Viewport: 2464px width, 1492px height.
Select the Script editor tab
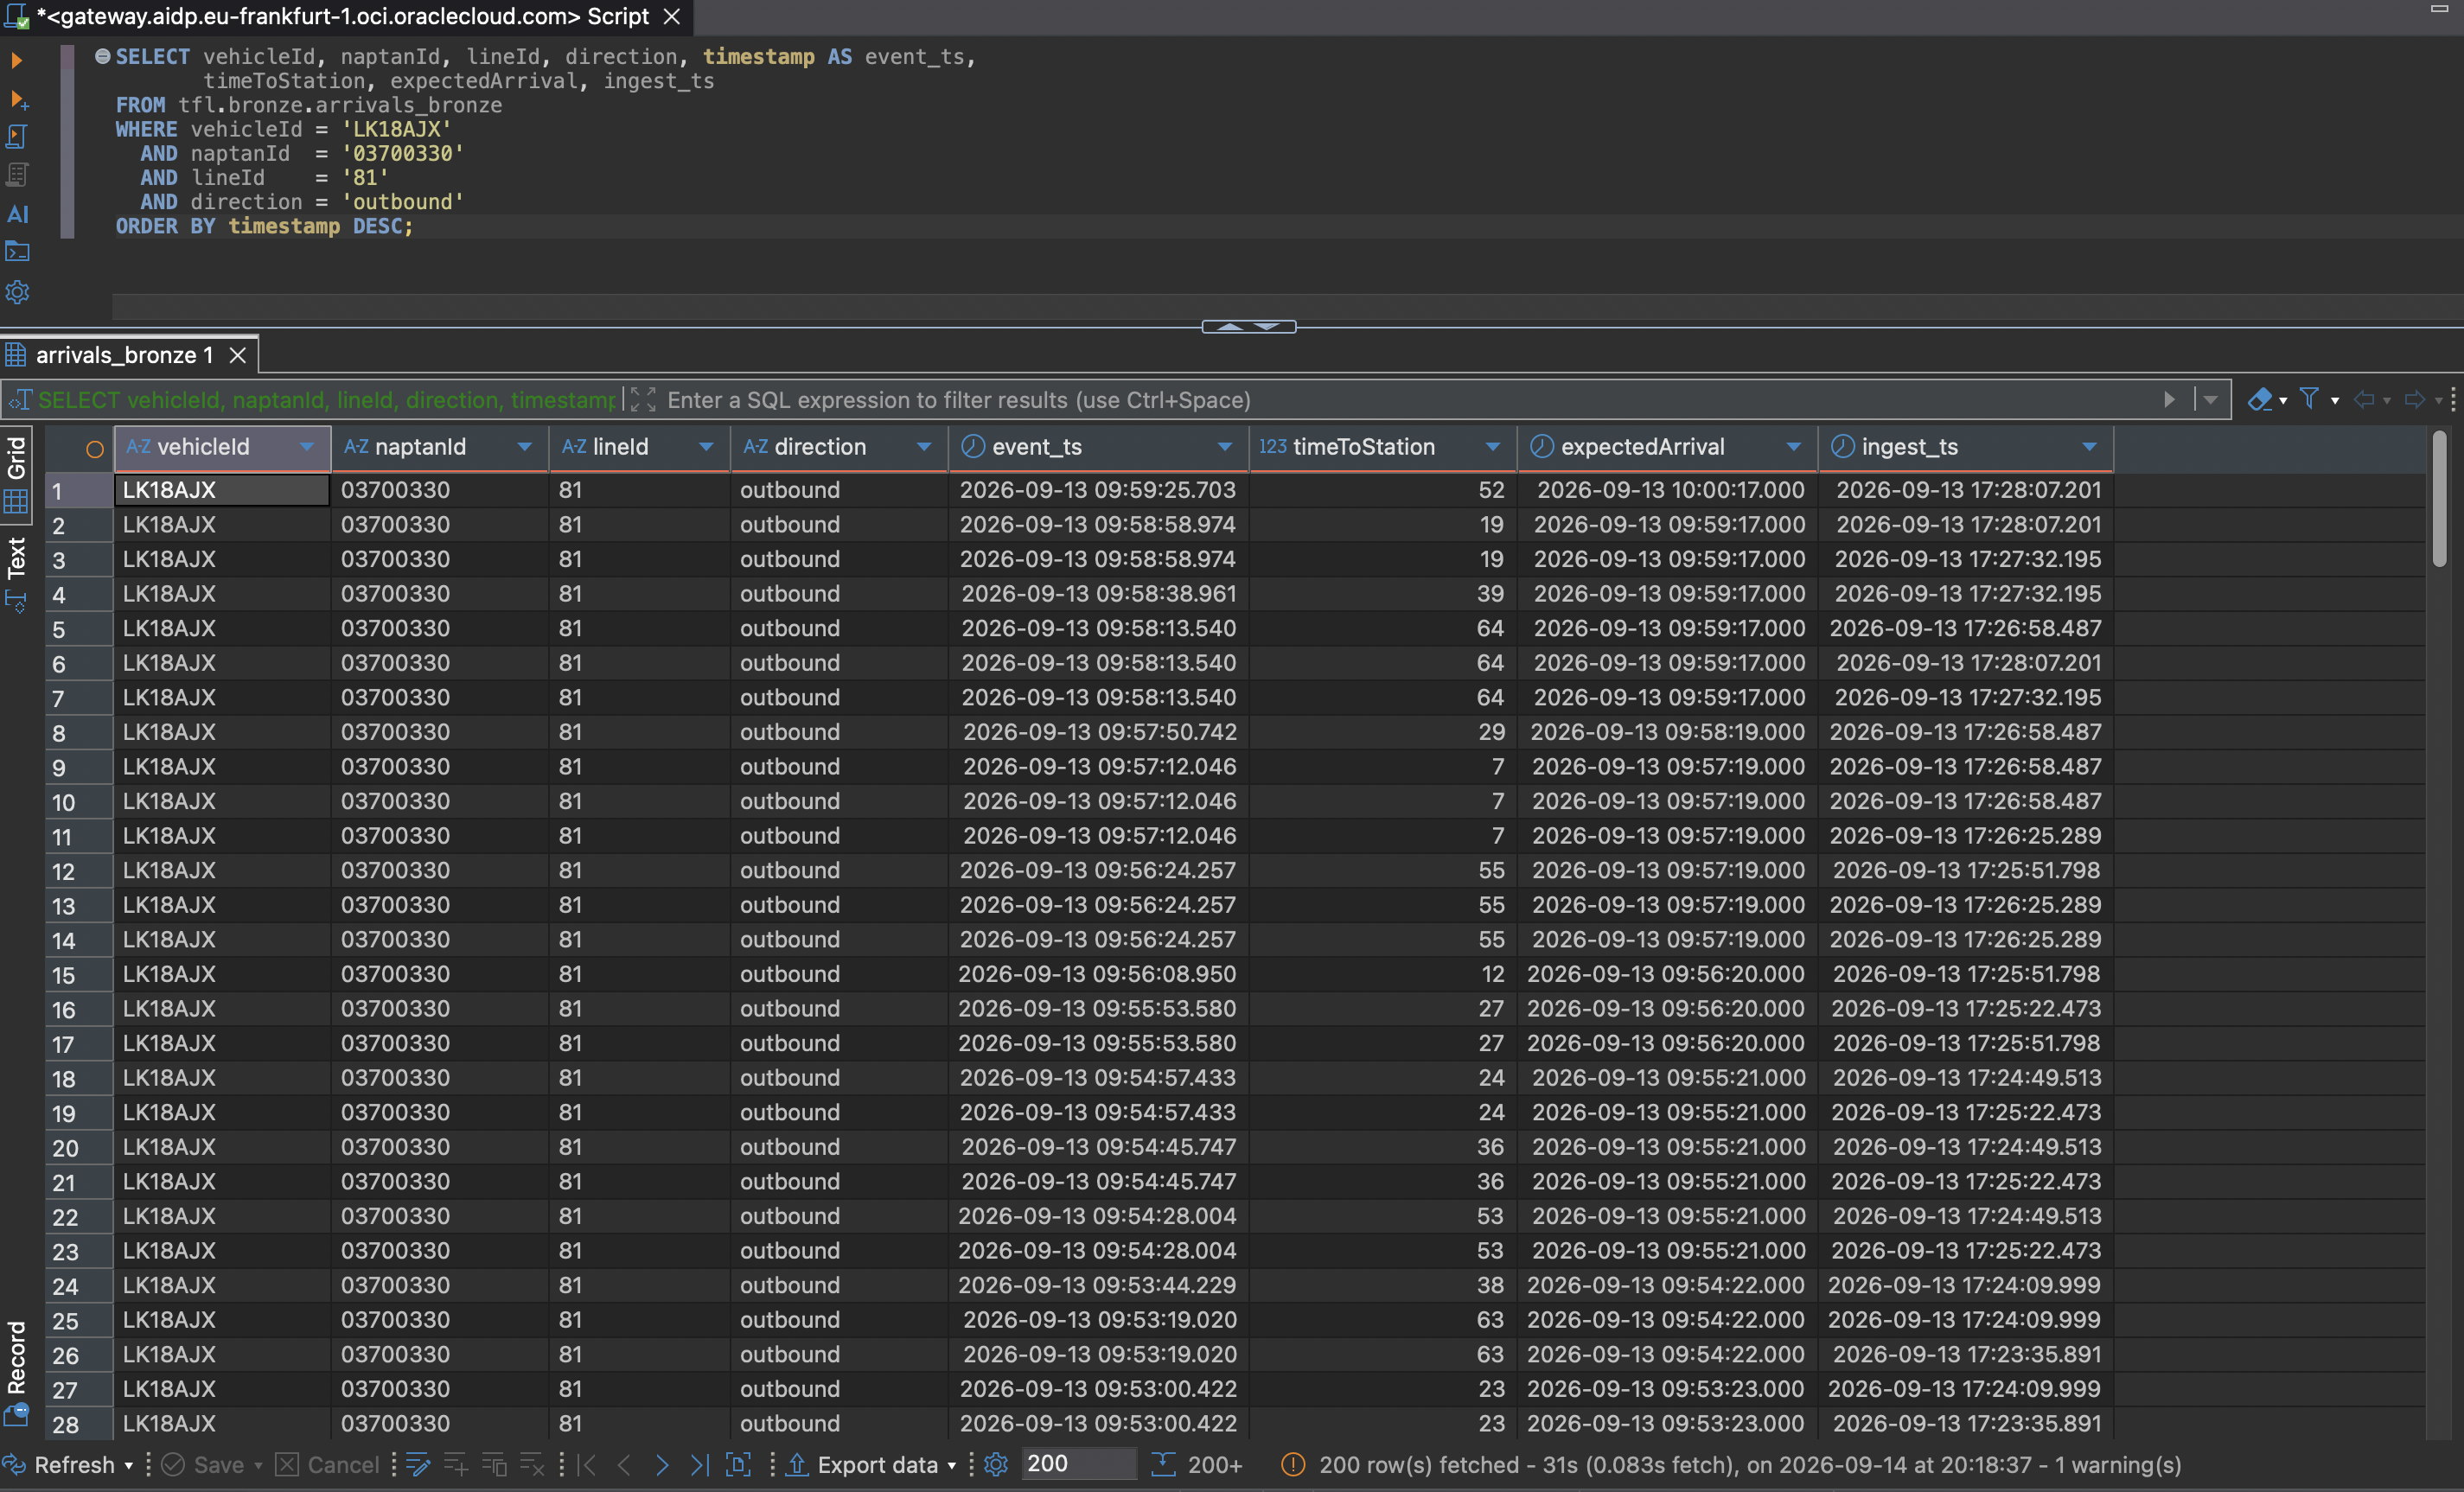343,16
